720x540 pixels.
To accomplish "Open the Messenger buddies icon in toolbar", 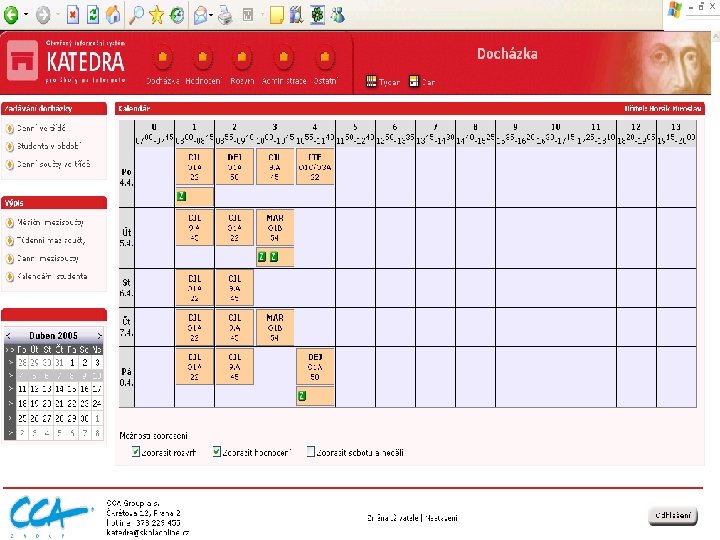I will [x=338, y=15].
